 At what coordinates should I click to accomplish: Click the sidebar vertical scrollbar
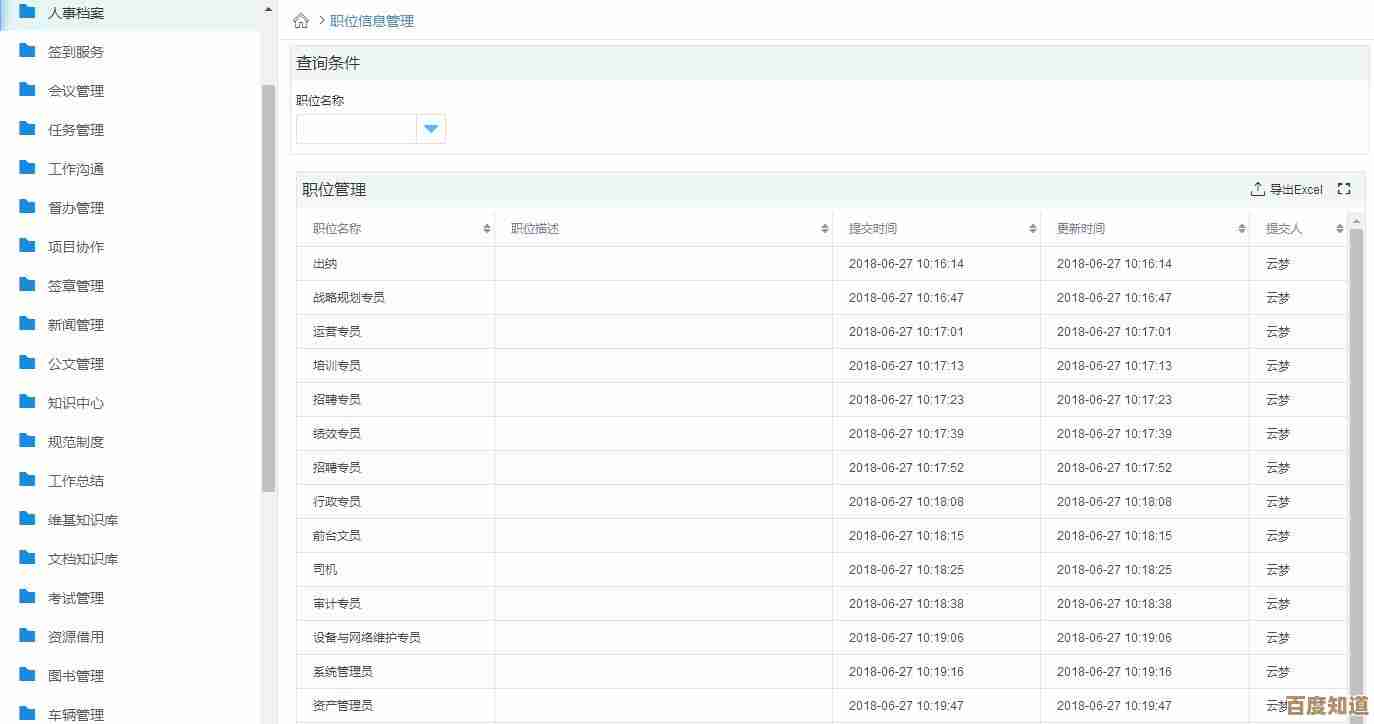pyautogui.click(x=268, y=288)
